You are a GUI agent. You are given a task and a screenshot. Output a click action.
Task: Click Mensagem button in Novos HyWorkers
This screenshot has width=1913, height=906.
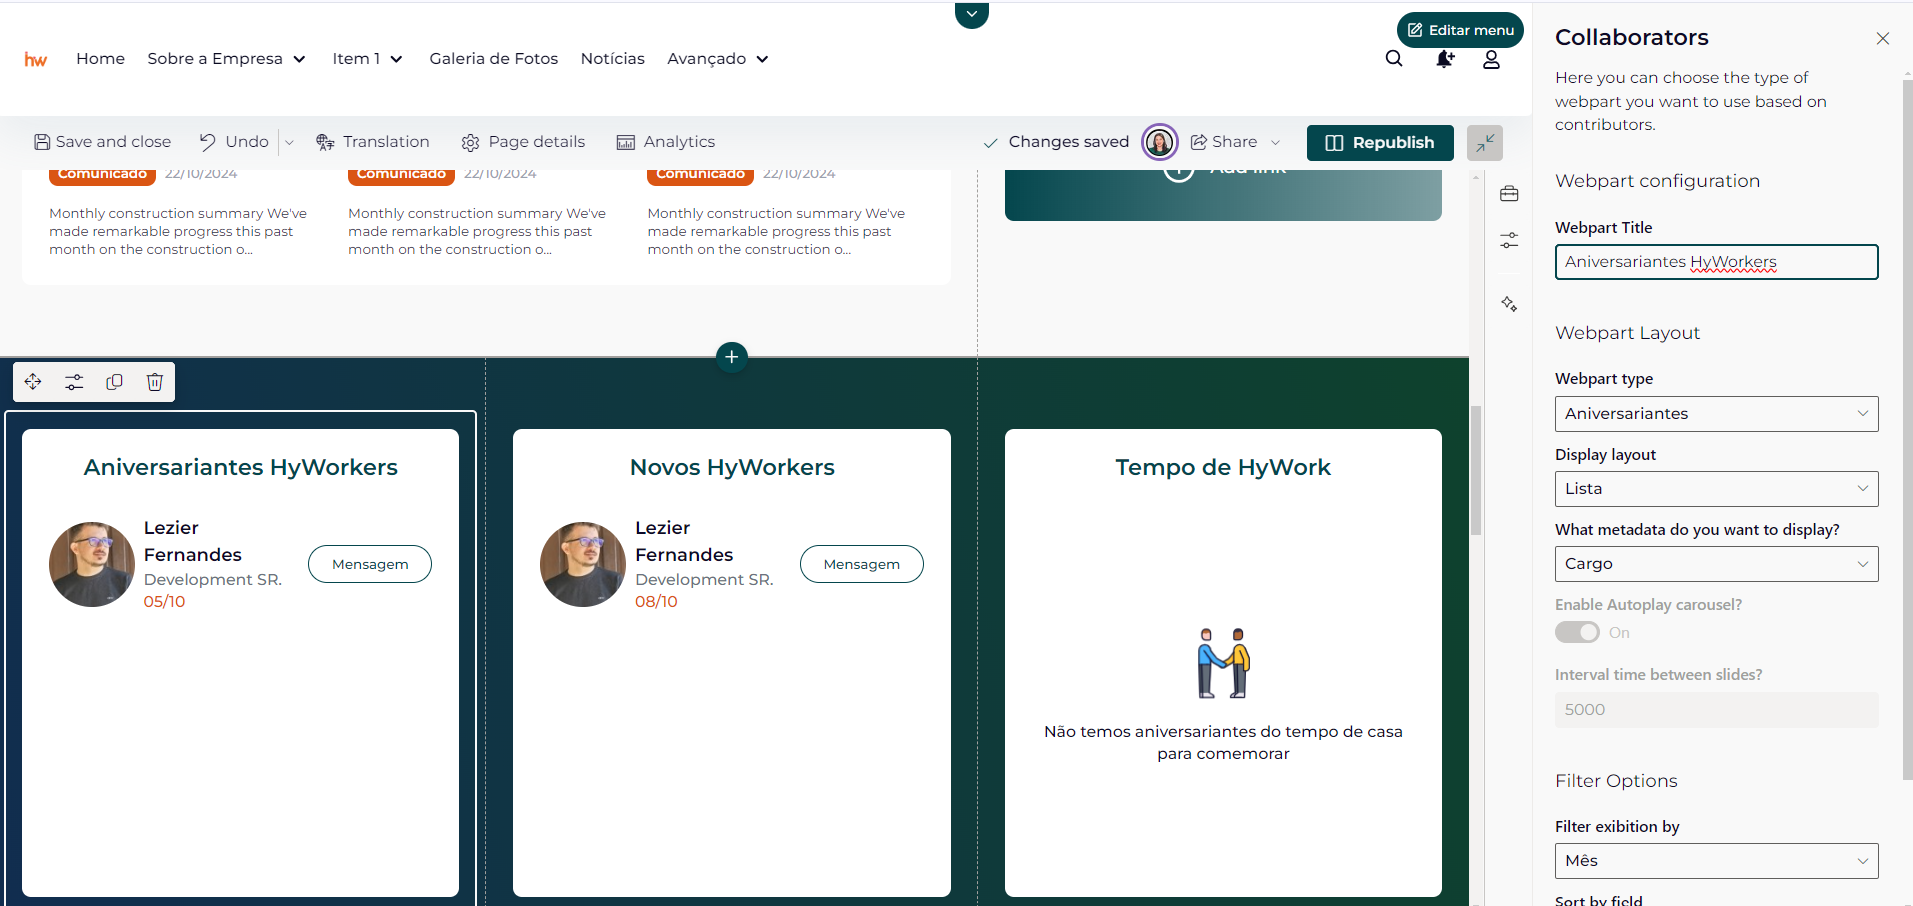(861, 564)
